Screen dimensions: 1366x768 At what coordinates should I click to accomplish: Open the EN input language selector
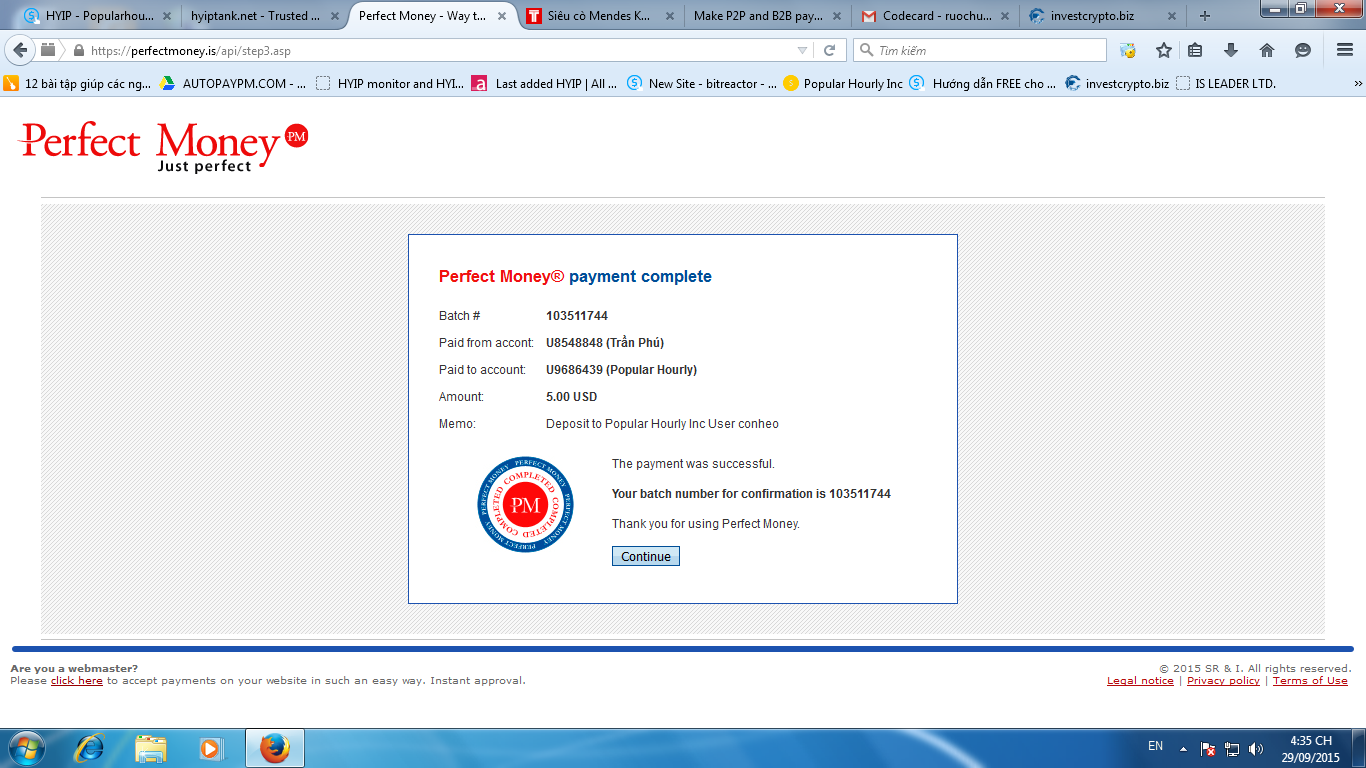coord(1155,746)
